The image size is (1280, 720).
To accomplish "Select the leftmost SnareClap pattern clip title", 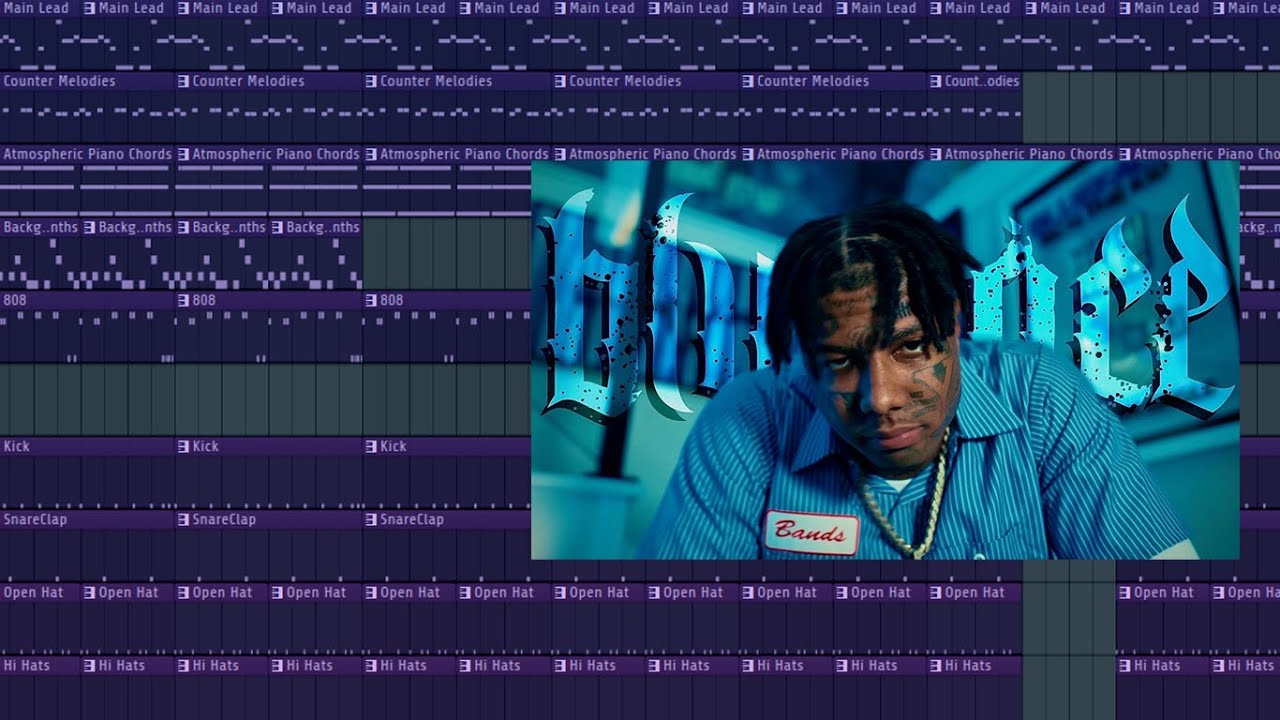I will tap(35, 519).
